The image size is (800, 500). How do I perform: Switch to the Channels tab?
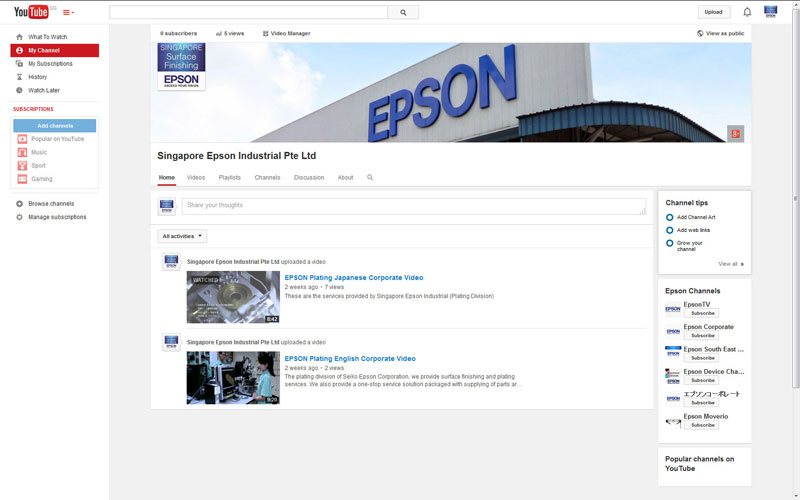267,178
